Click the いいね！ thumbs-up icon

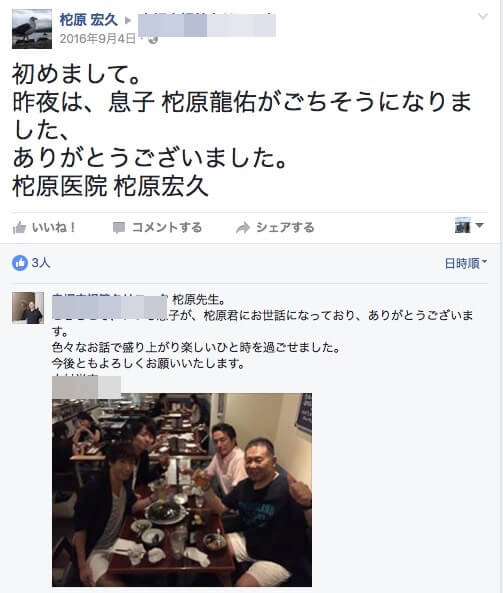pos(19,228)
